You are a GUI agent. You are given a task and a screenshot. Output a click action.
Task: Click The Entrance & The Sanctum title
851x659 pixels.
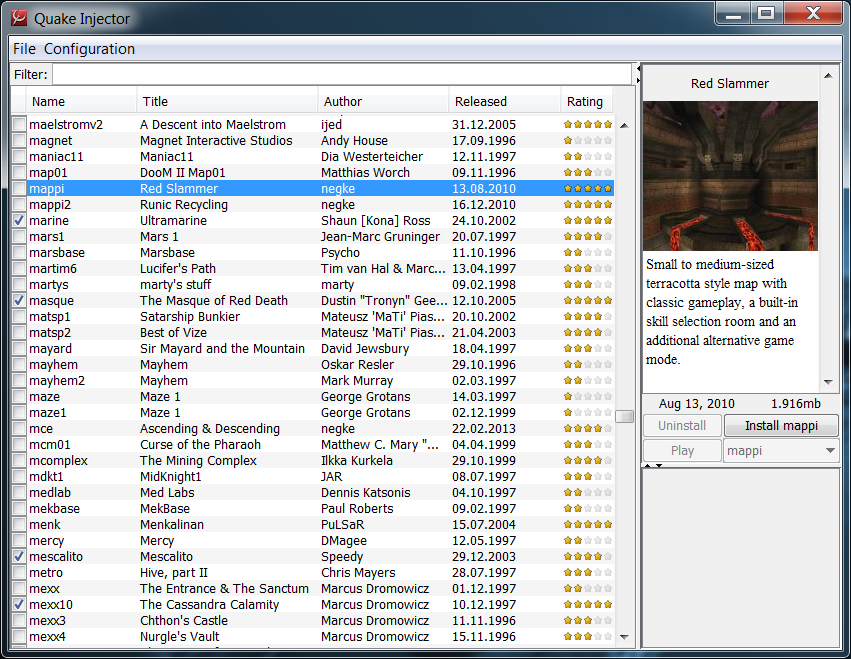224,588
